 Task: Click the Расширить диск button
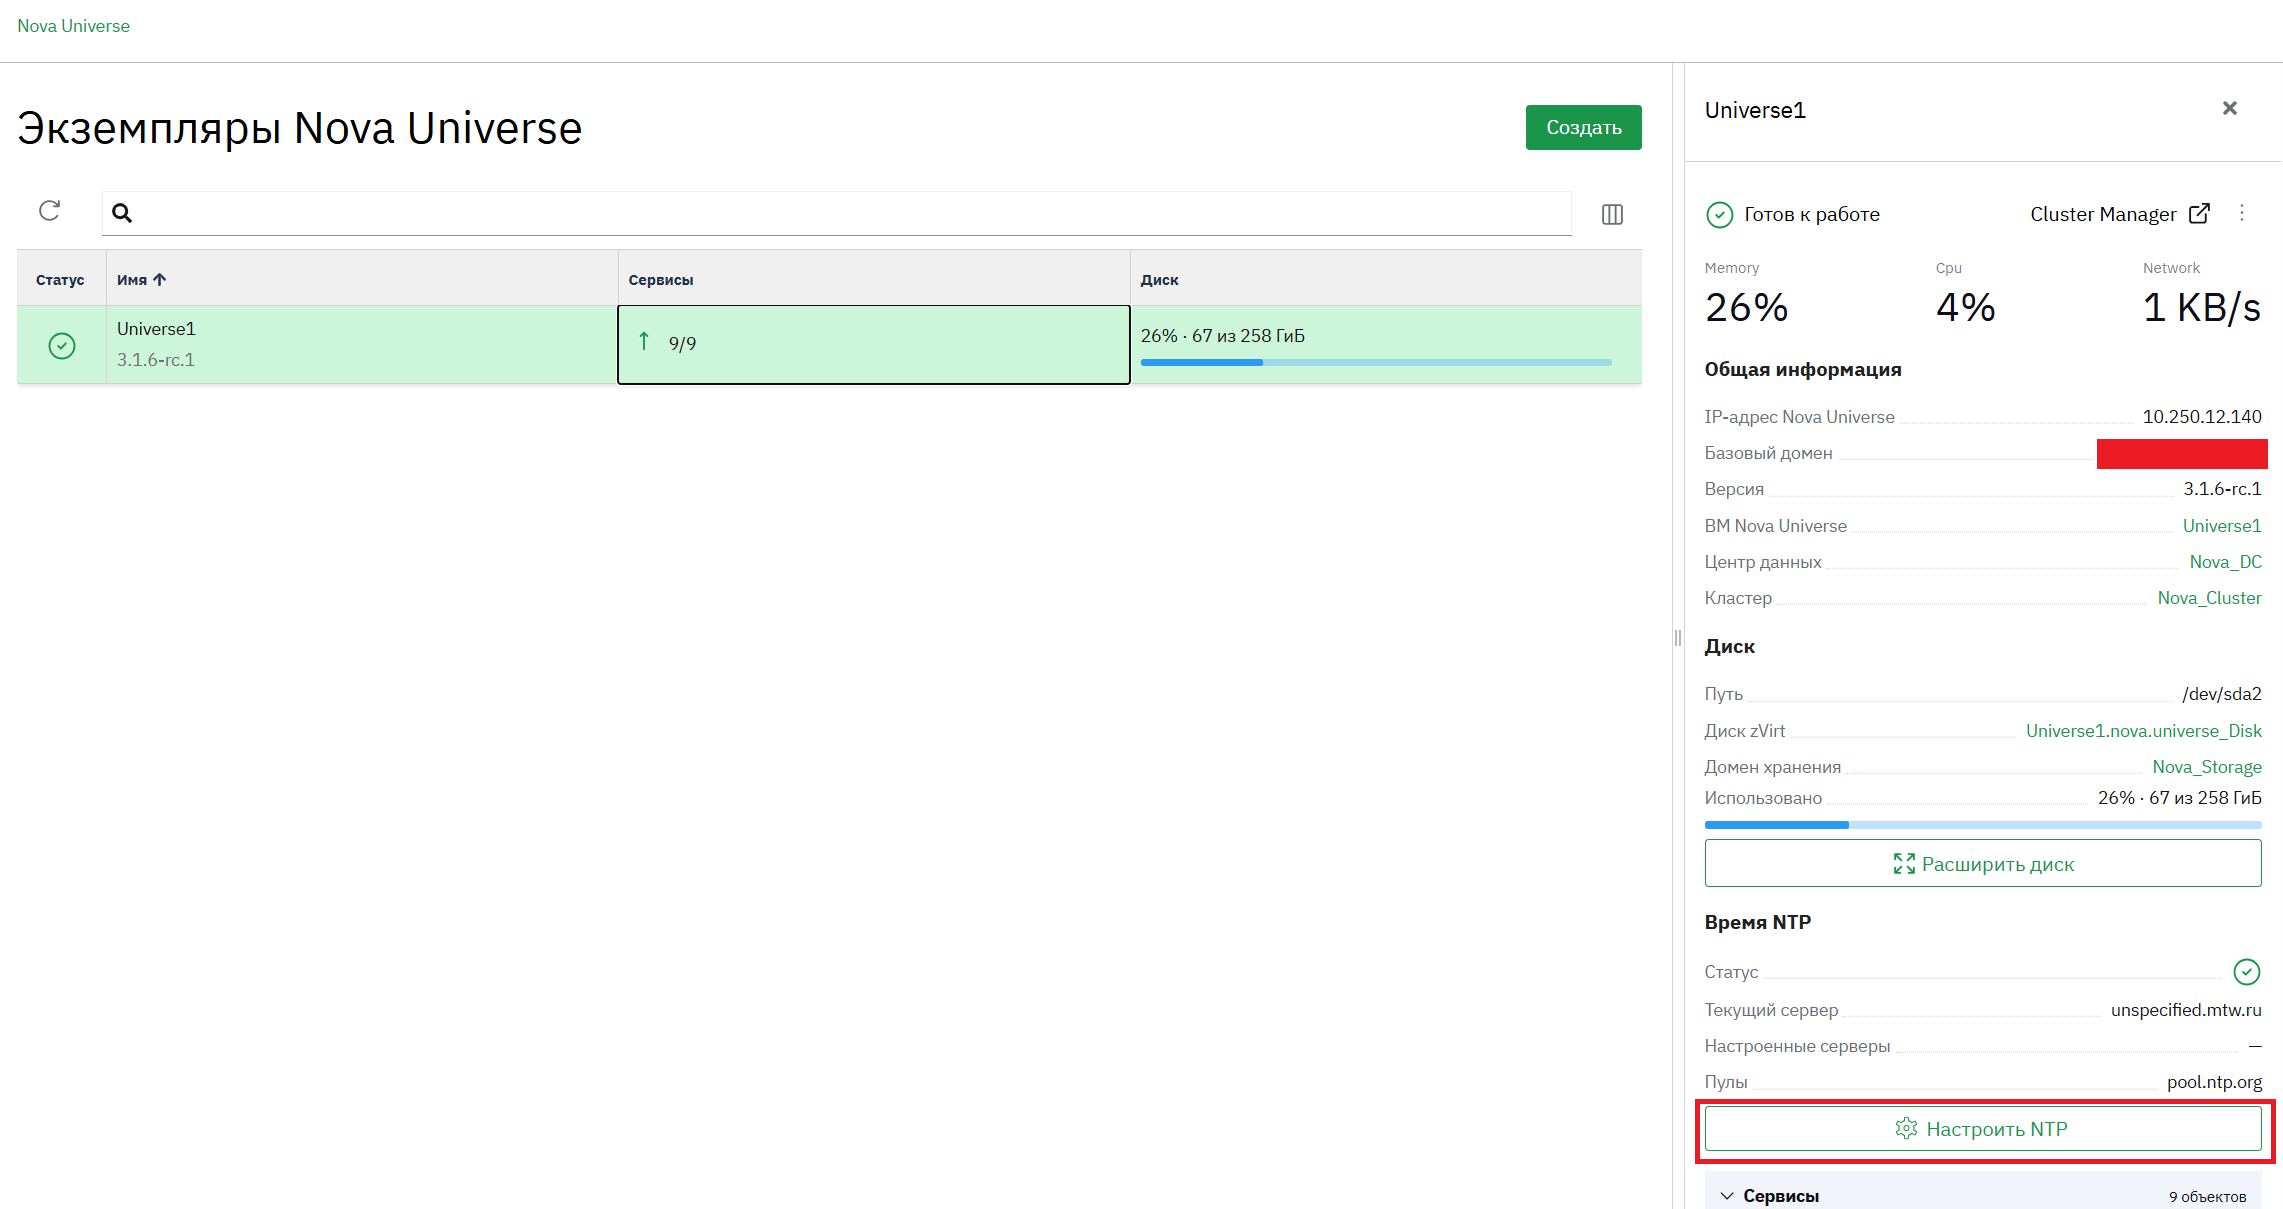click(x=1982, y=863)
